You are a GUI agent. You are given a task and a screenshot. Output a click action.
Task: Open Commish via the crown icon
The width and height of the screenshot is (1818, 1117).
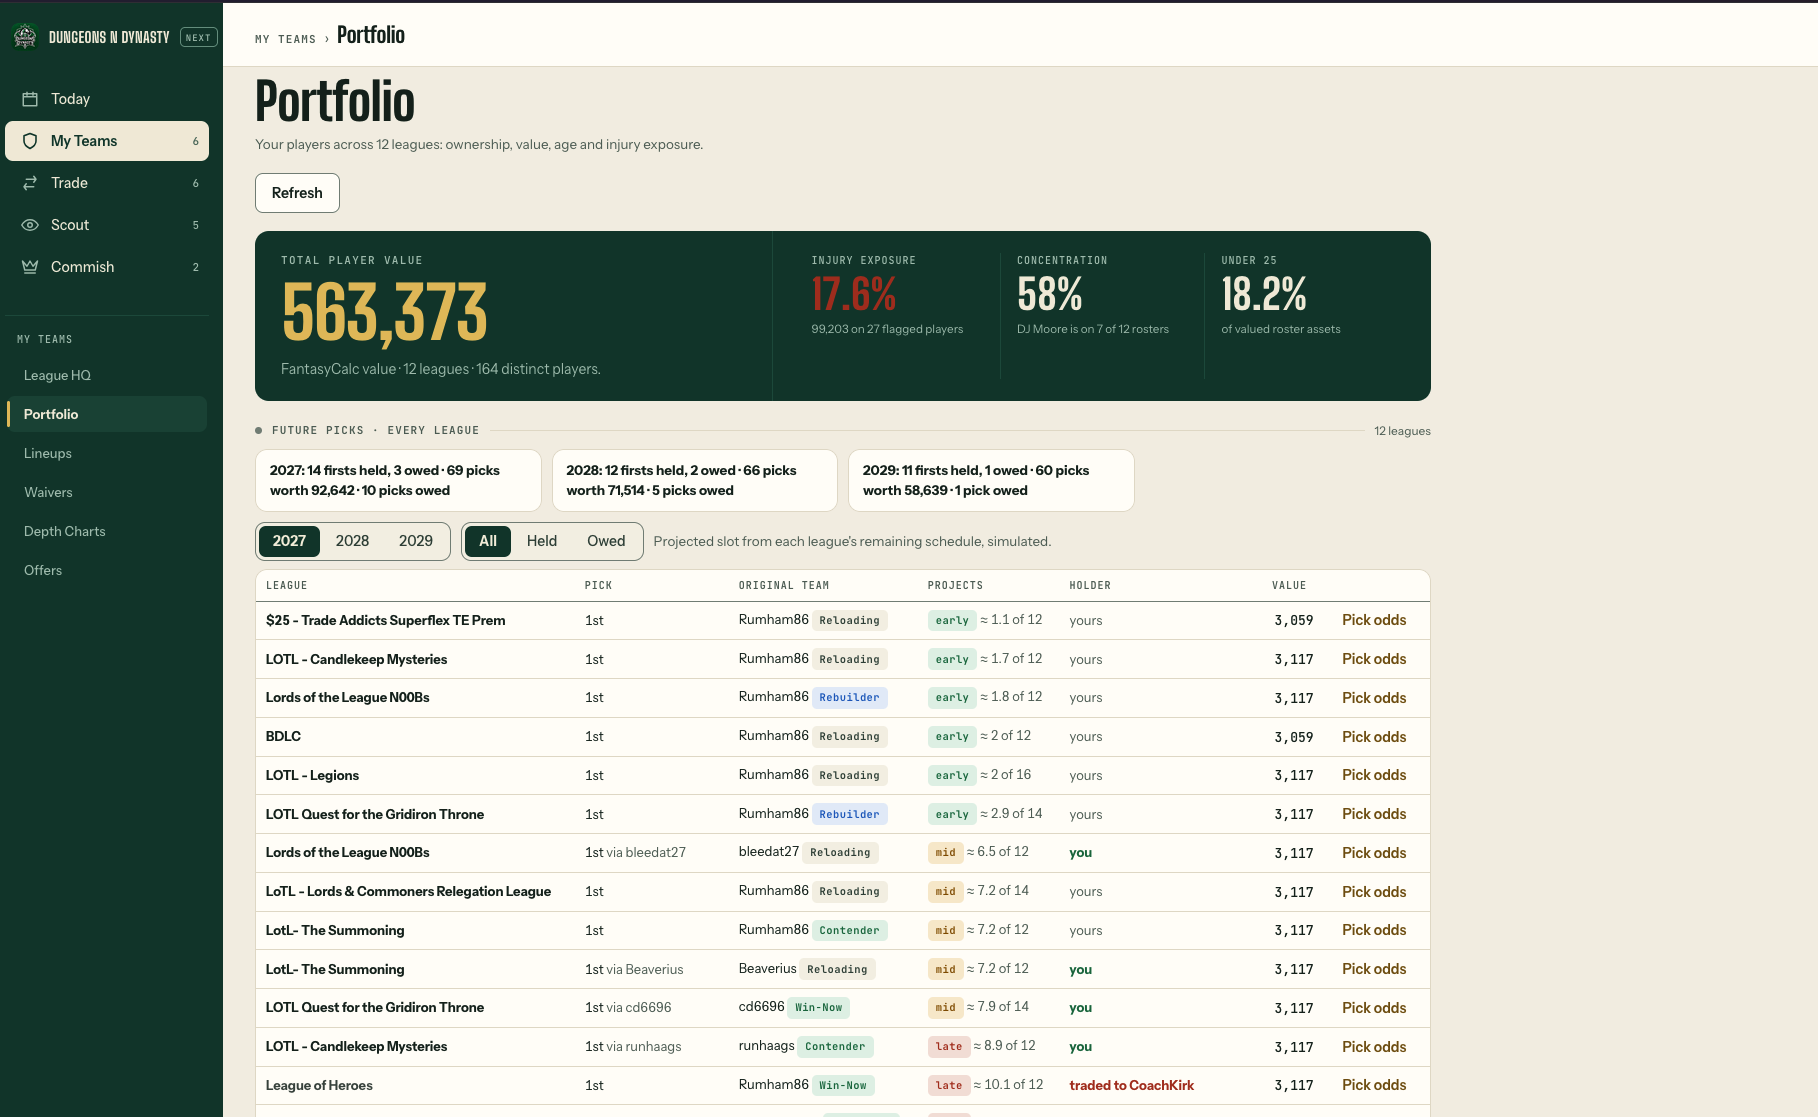pos(30,267)
